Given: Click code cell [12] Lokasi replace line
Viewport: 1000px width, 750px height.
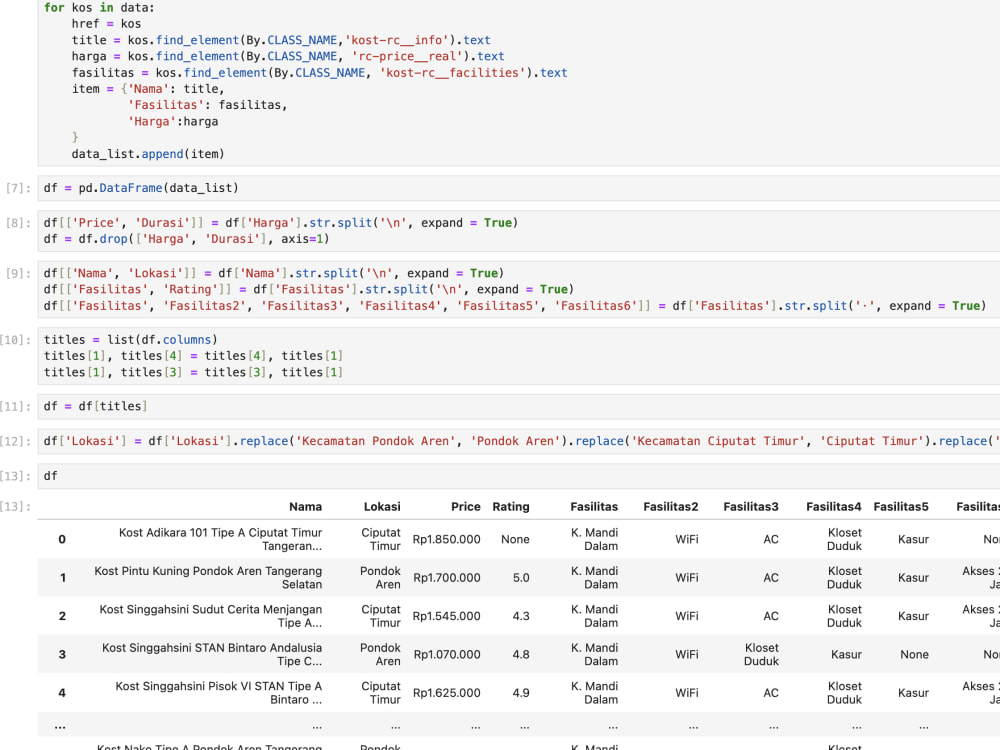Looking at the screenshot, I should coord(518,441).
